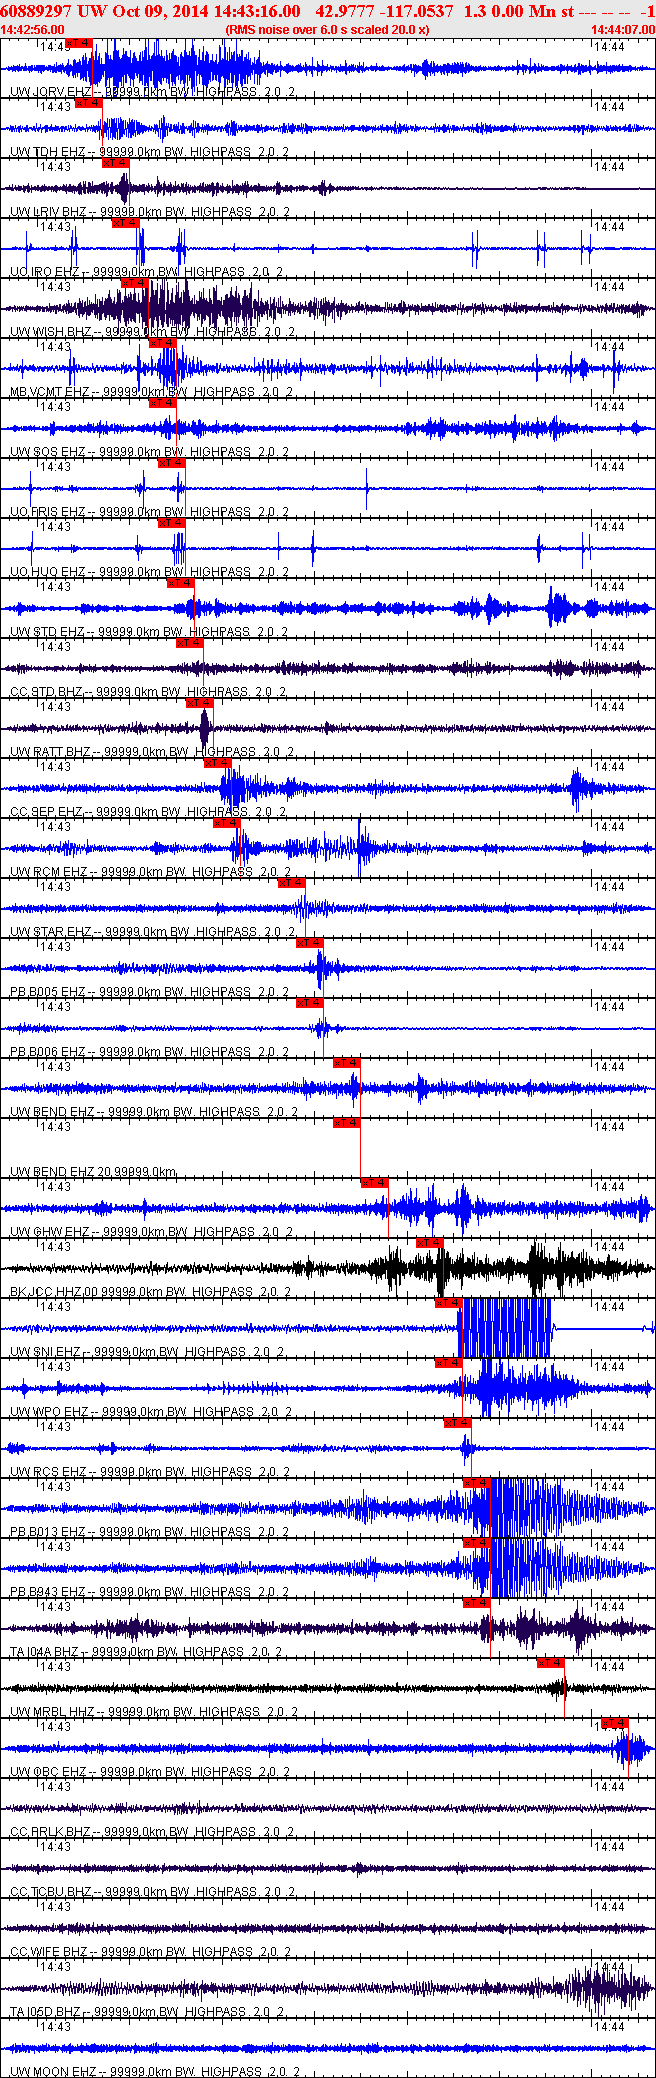
Task: Select the TA I04A BHZ station label
Action: tap(147, 1652)
